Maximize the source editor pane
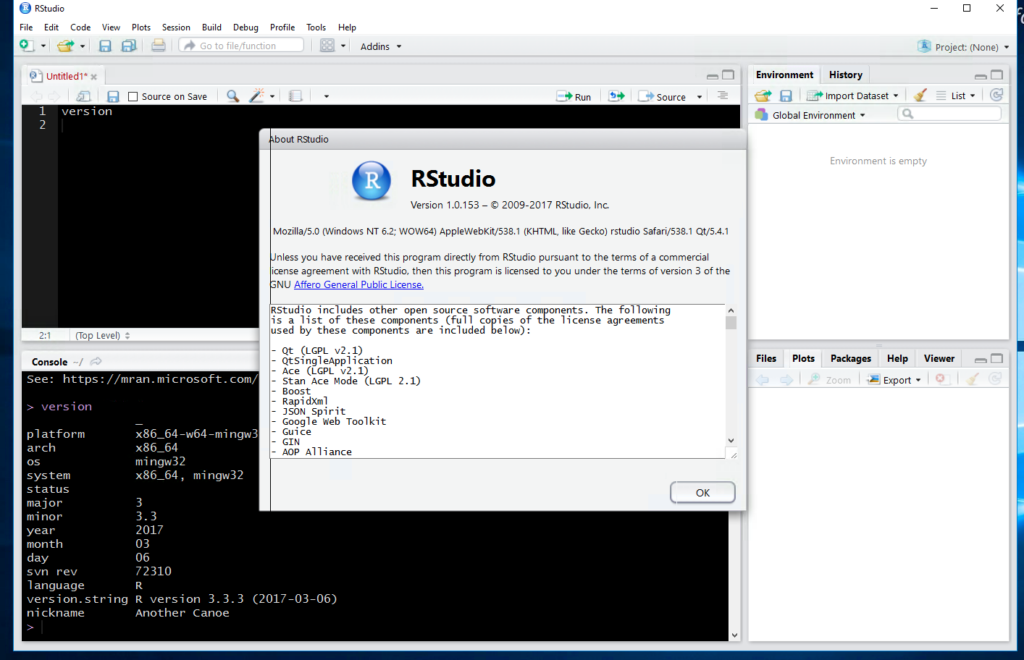The width and height of the screenshot is (1024, 660). [x=728, y=75]
